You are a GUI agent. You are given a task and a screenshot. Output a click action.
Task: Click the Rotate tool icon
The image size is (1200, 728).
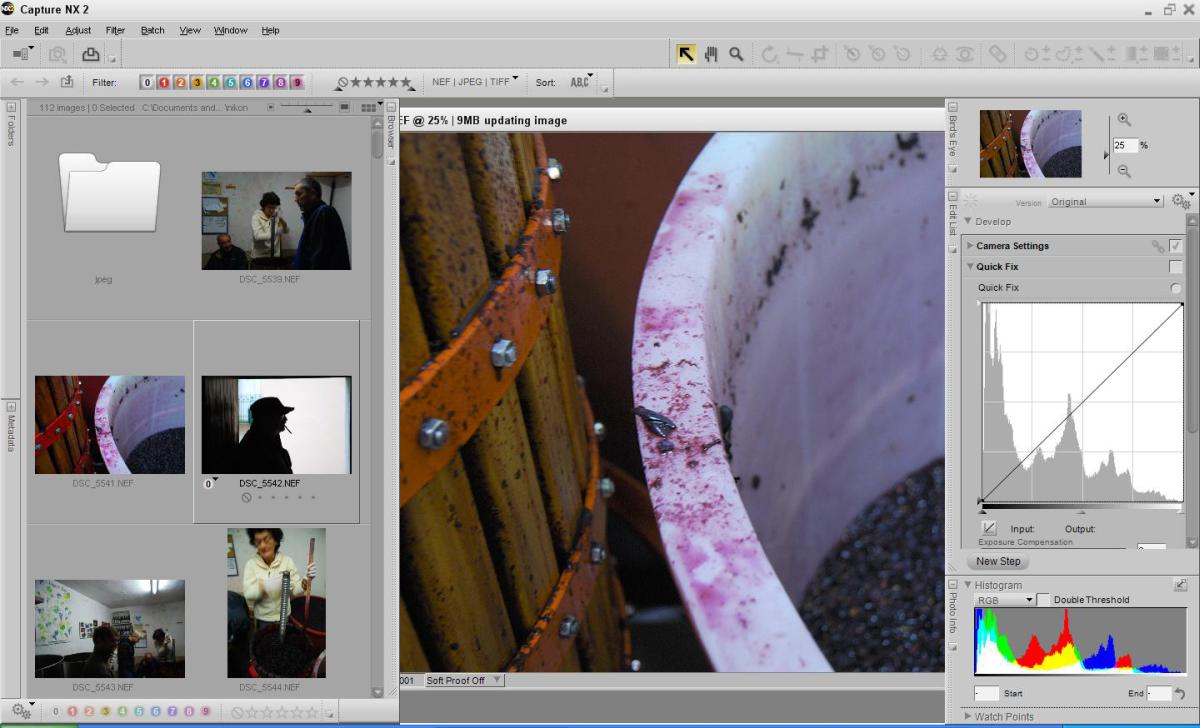tap(769, 54)
